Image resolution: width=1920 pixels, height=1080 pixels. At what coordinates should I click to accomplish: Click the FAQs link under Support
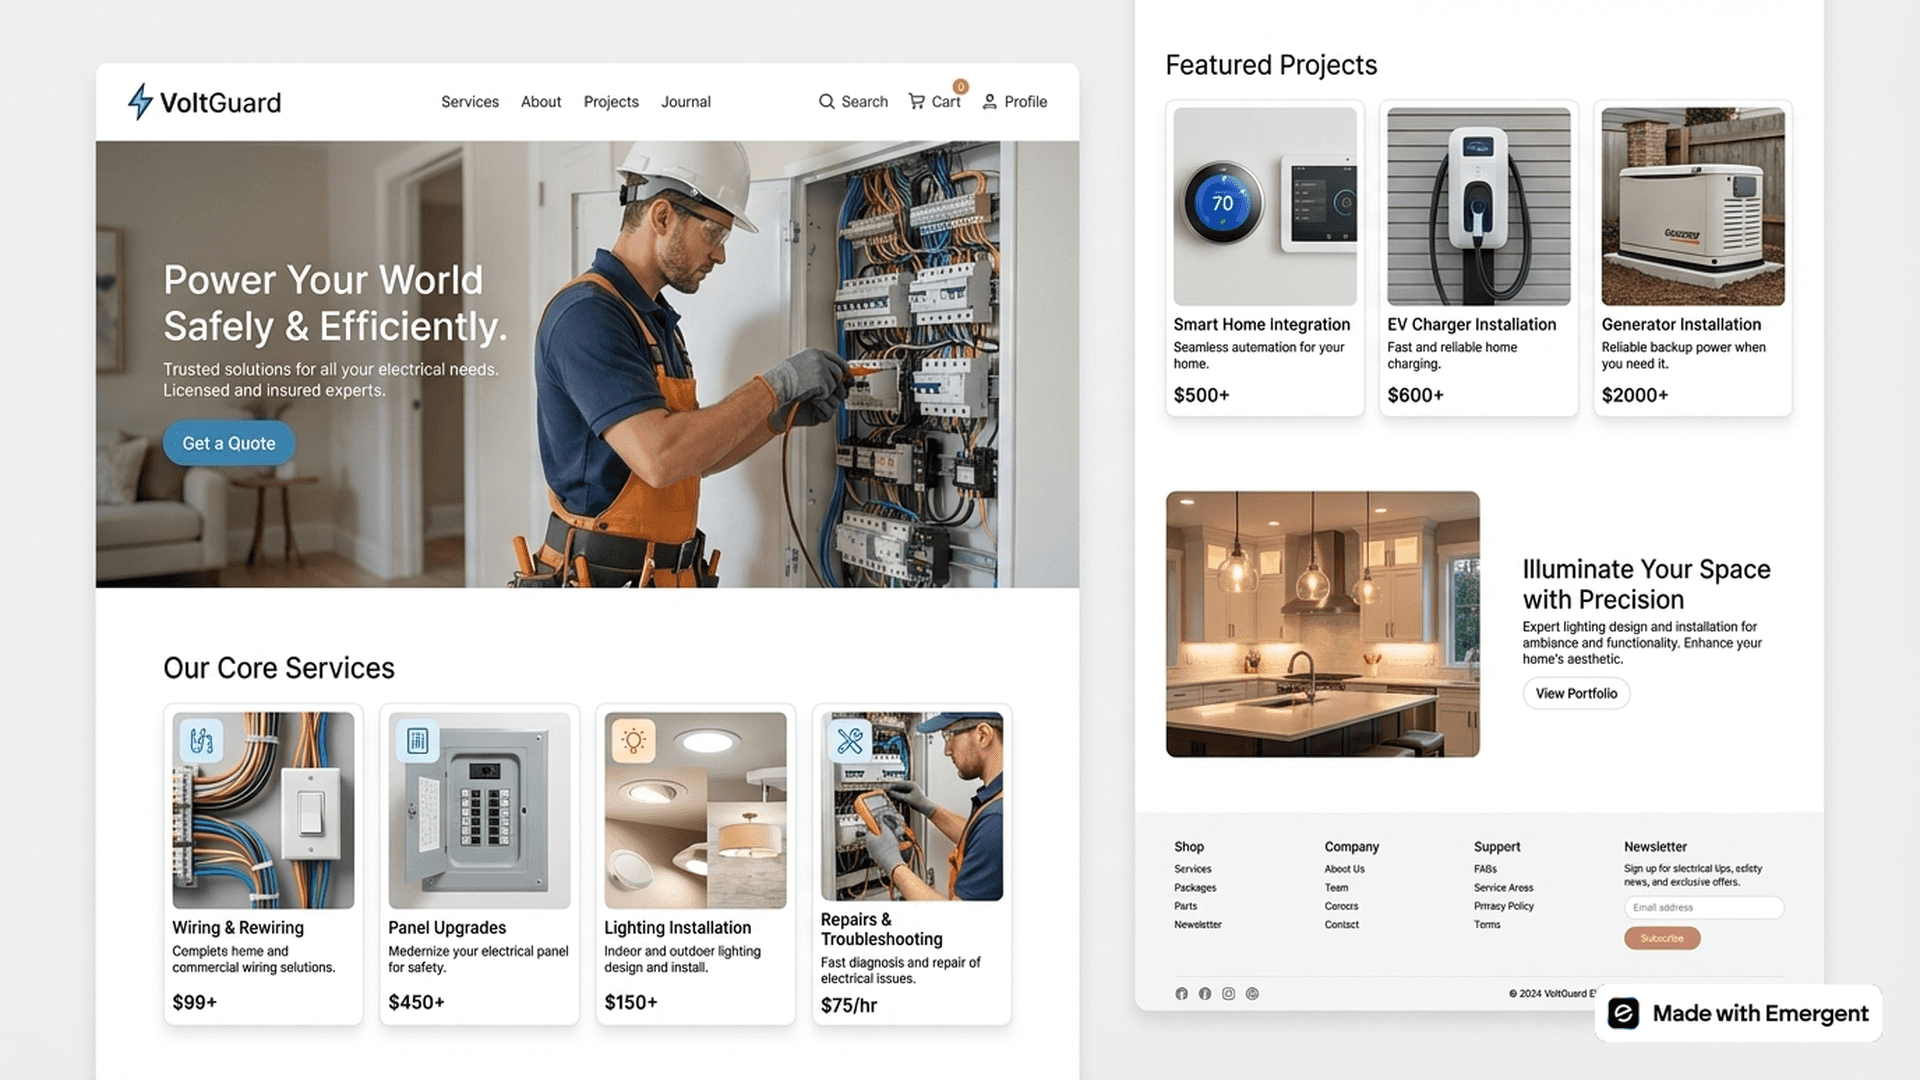coord(1484,868)
